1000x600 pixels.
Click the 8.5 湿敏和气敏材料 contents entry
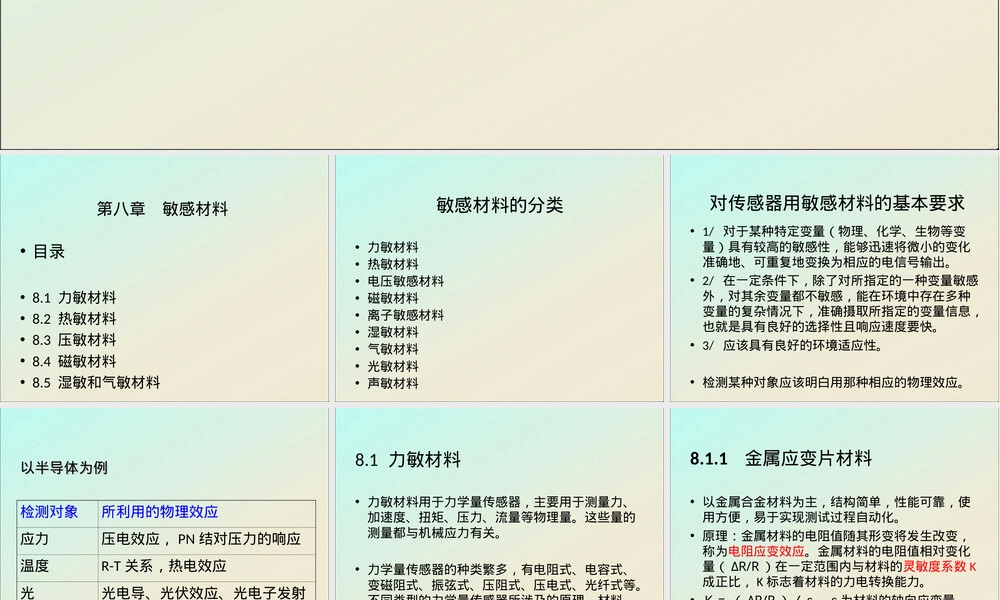point(96,383)
